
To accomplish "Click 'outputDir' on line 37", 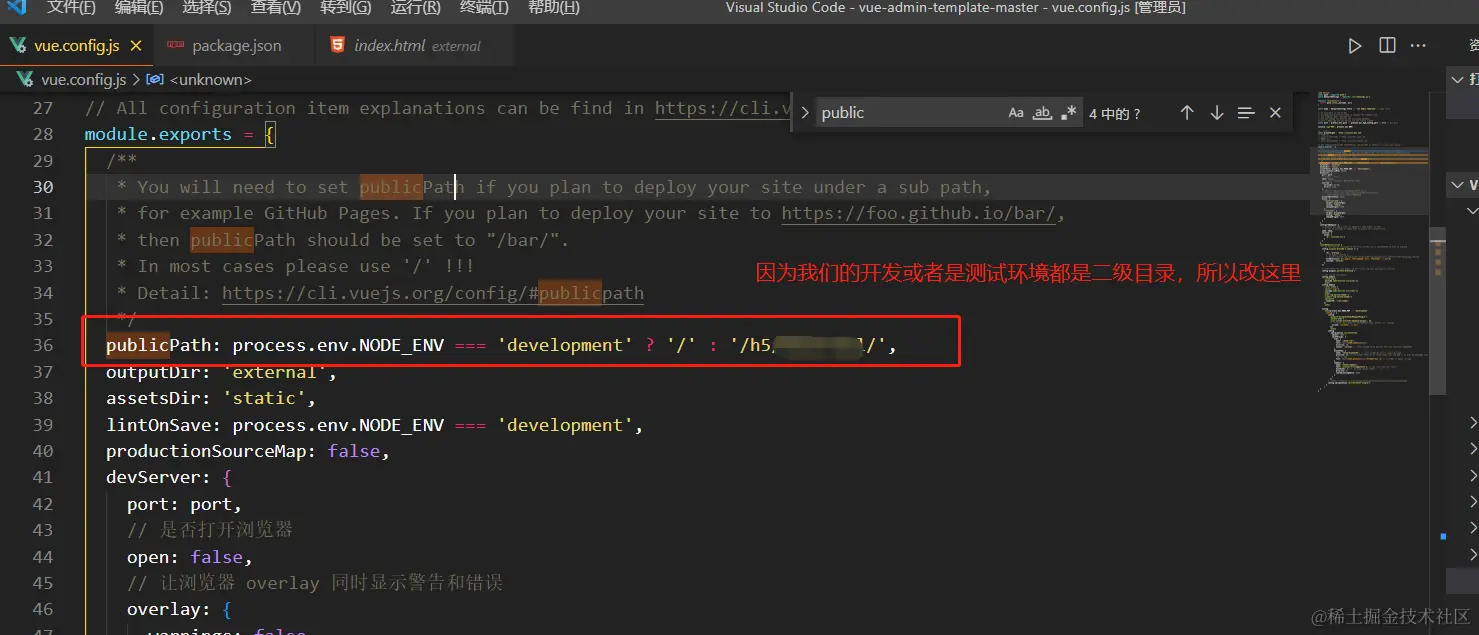I will (153, 372).
